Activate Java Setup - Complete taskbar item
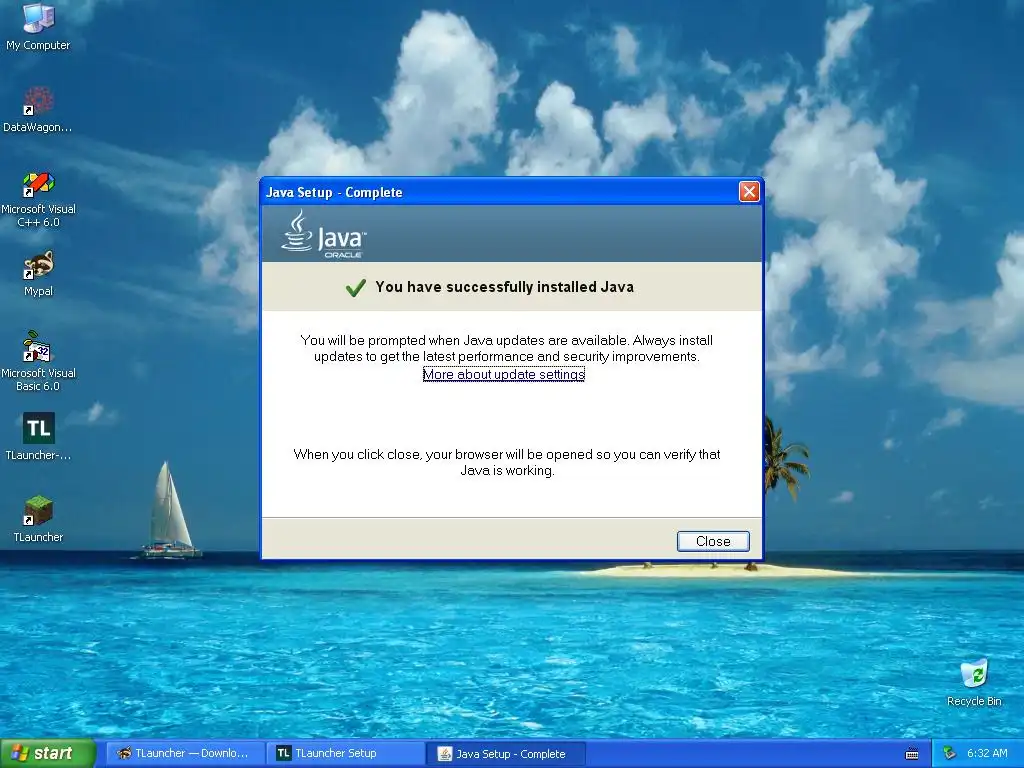Screen dimensions: 1024x768 pyautogui.click(x=506, y=754)
